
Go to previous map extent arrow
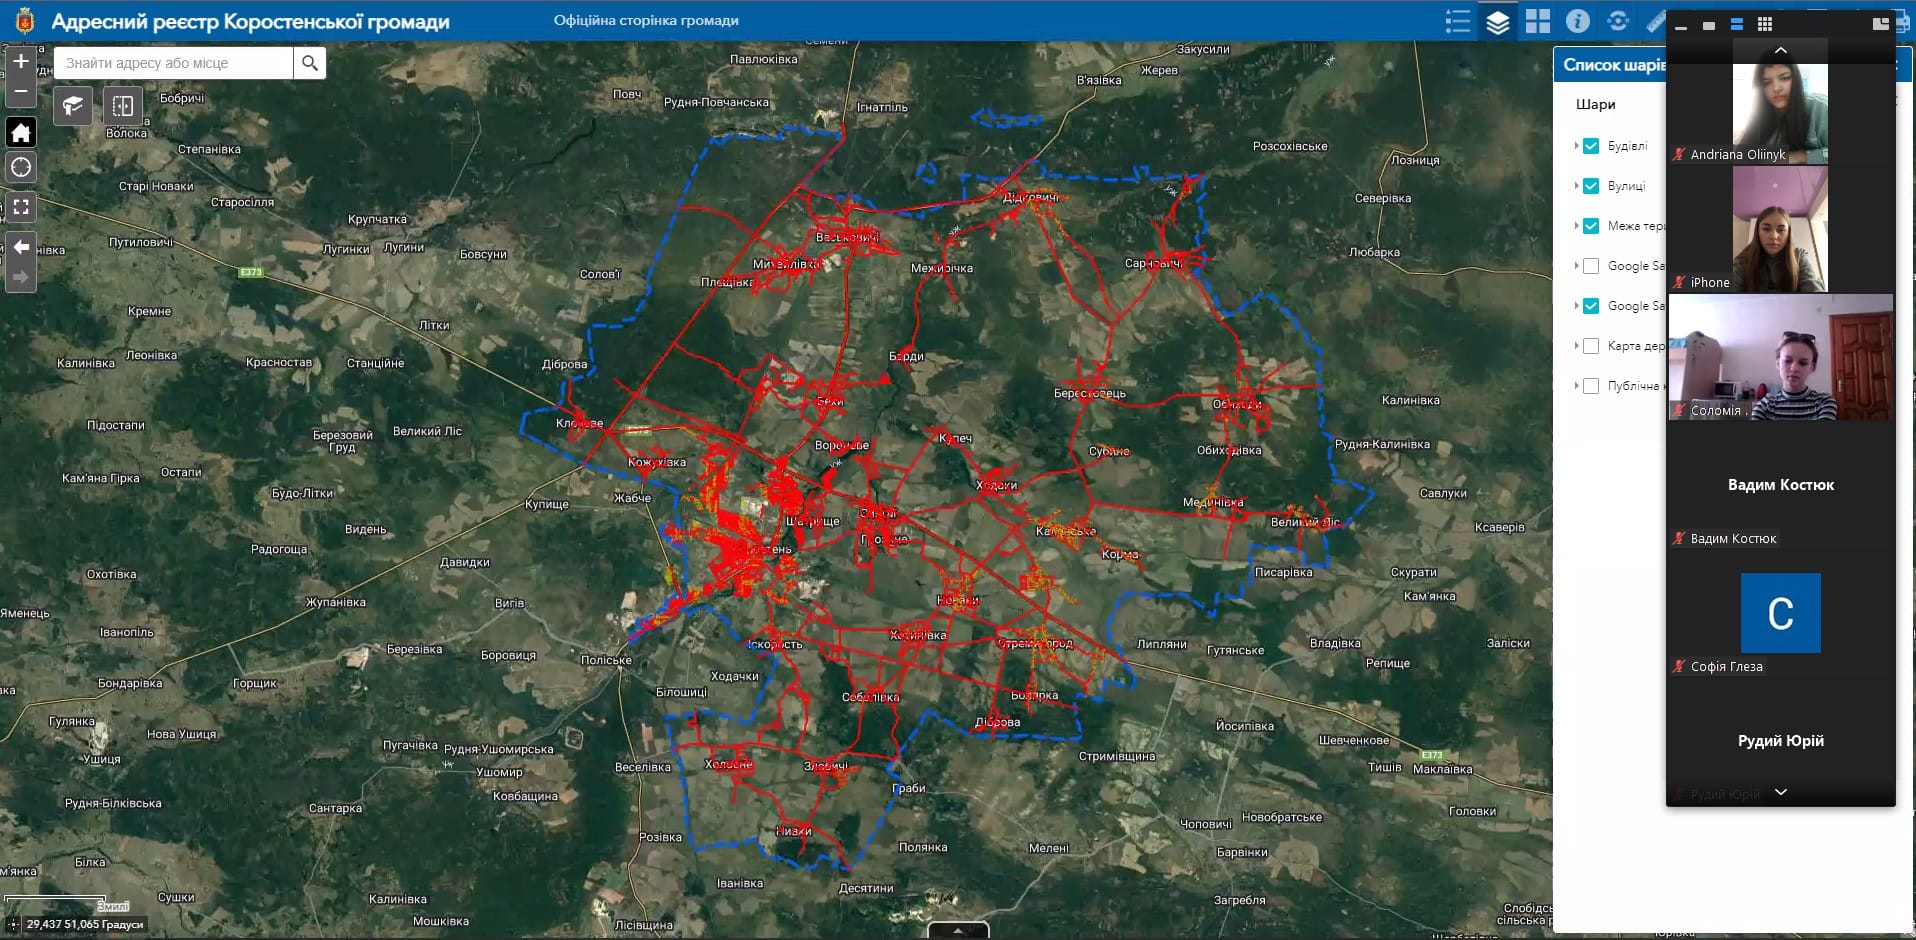[21, 247]
